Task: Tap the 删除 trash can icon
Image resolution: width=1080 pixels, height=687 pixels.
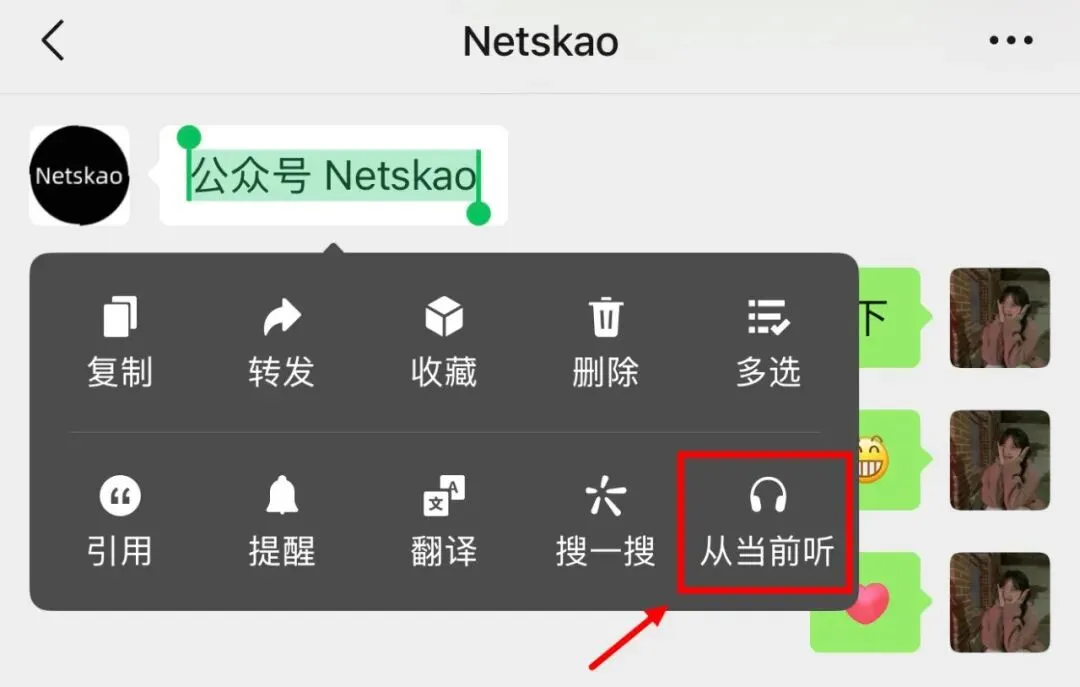Action: [x=606, y=317]
